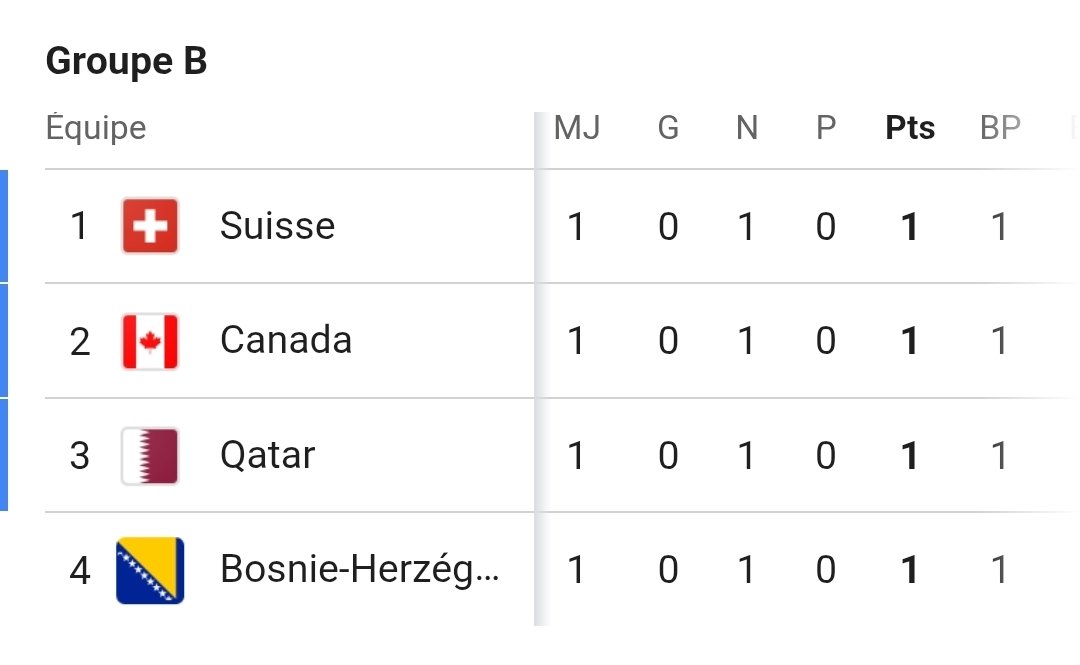The height and width of the screenshot is (665, 1080).
Task: Select the Pts column header
Action: point(910,127)
